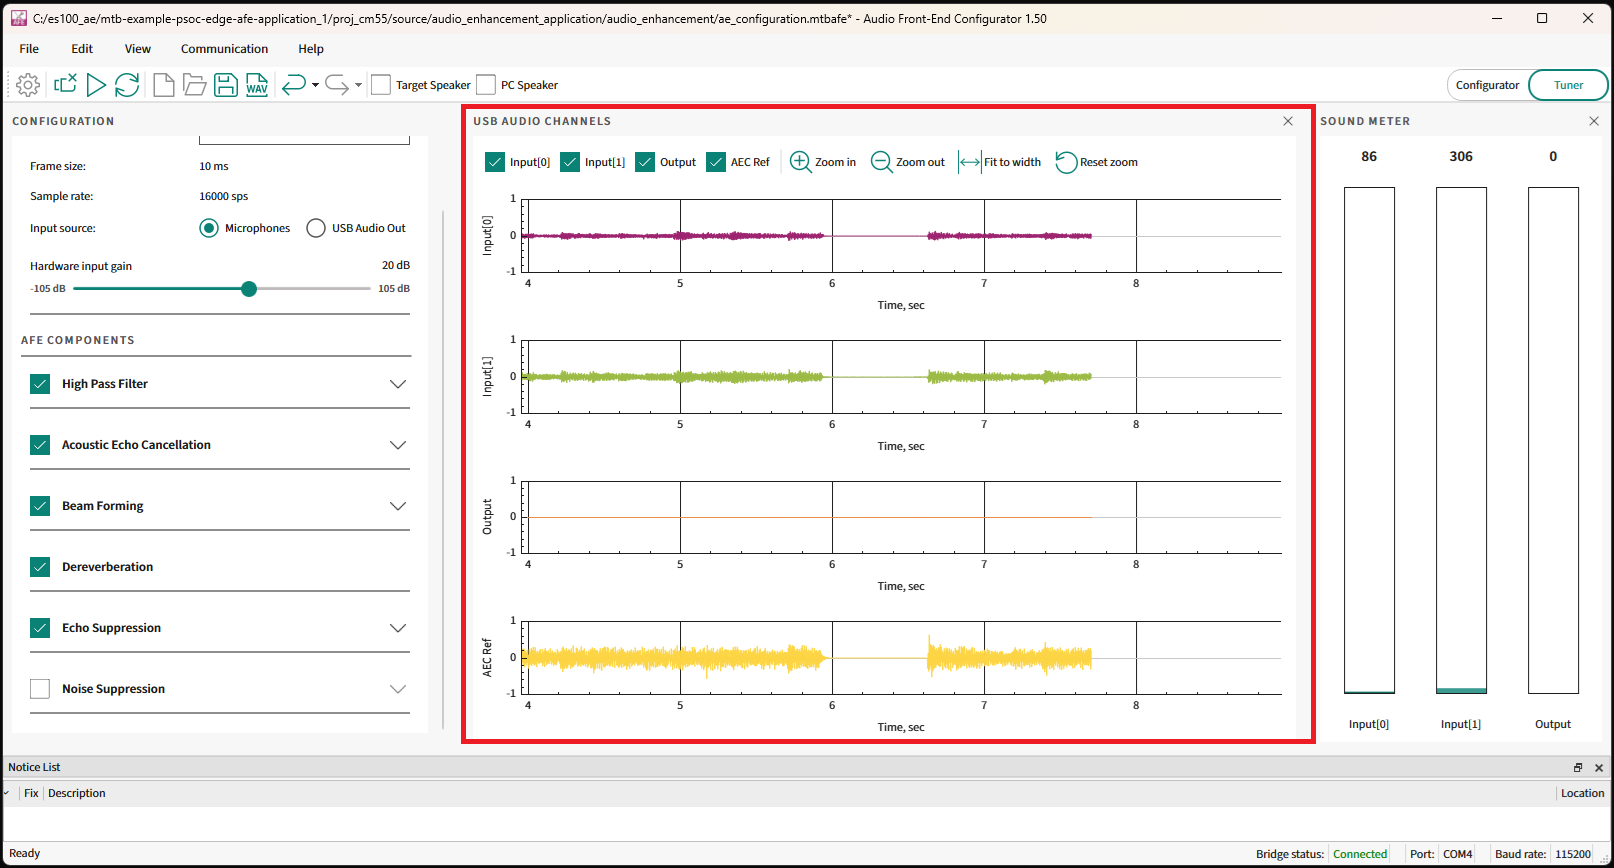Click the save floppy disk icon
The width and height of the screenshot is (1614, 868).
226,85
